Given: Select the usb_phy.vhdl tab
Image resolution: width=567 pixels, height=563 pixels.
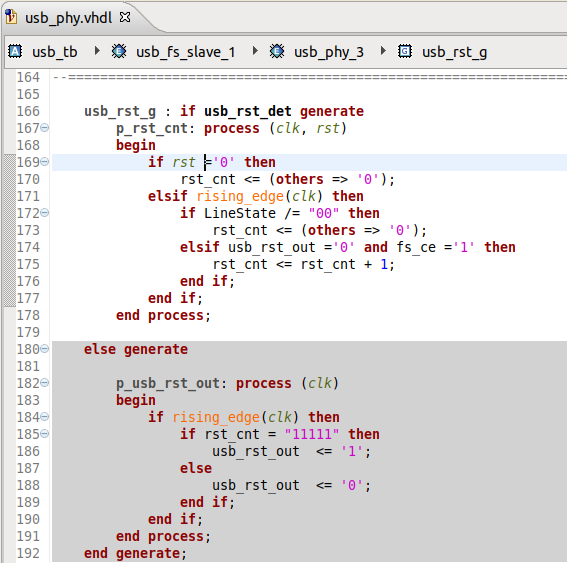Looking at the screenshot, I should [x=68, y=18].
